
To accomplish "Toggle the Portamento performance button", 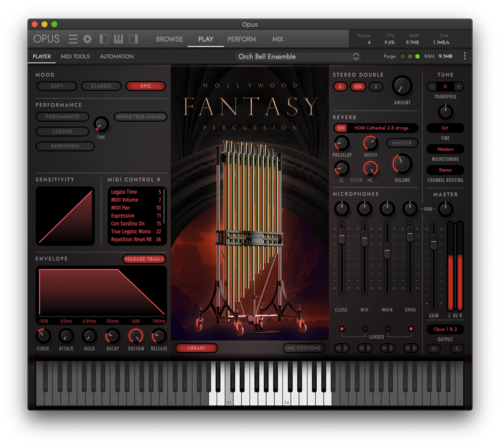I will pyautogui.click(x=62, y=117).
